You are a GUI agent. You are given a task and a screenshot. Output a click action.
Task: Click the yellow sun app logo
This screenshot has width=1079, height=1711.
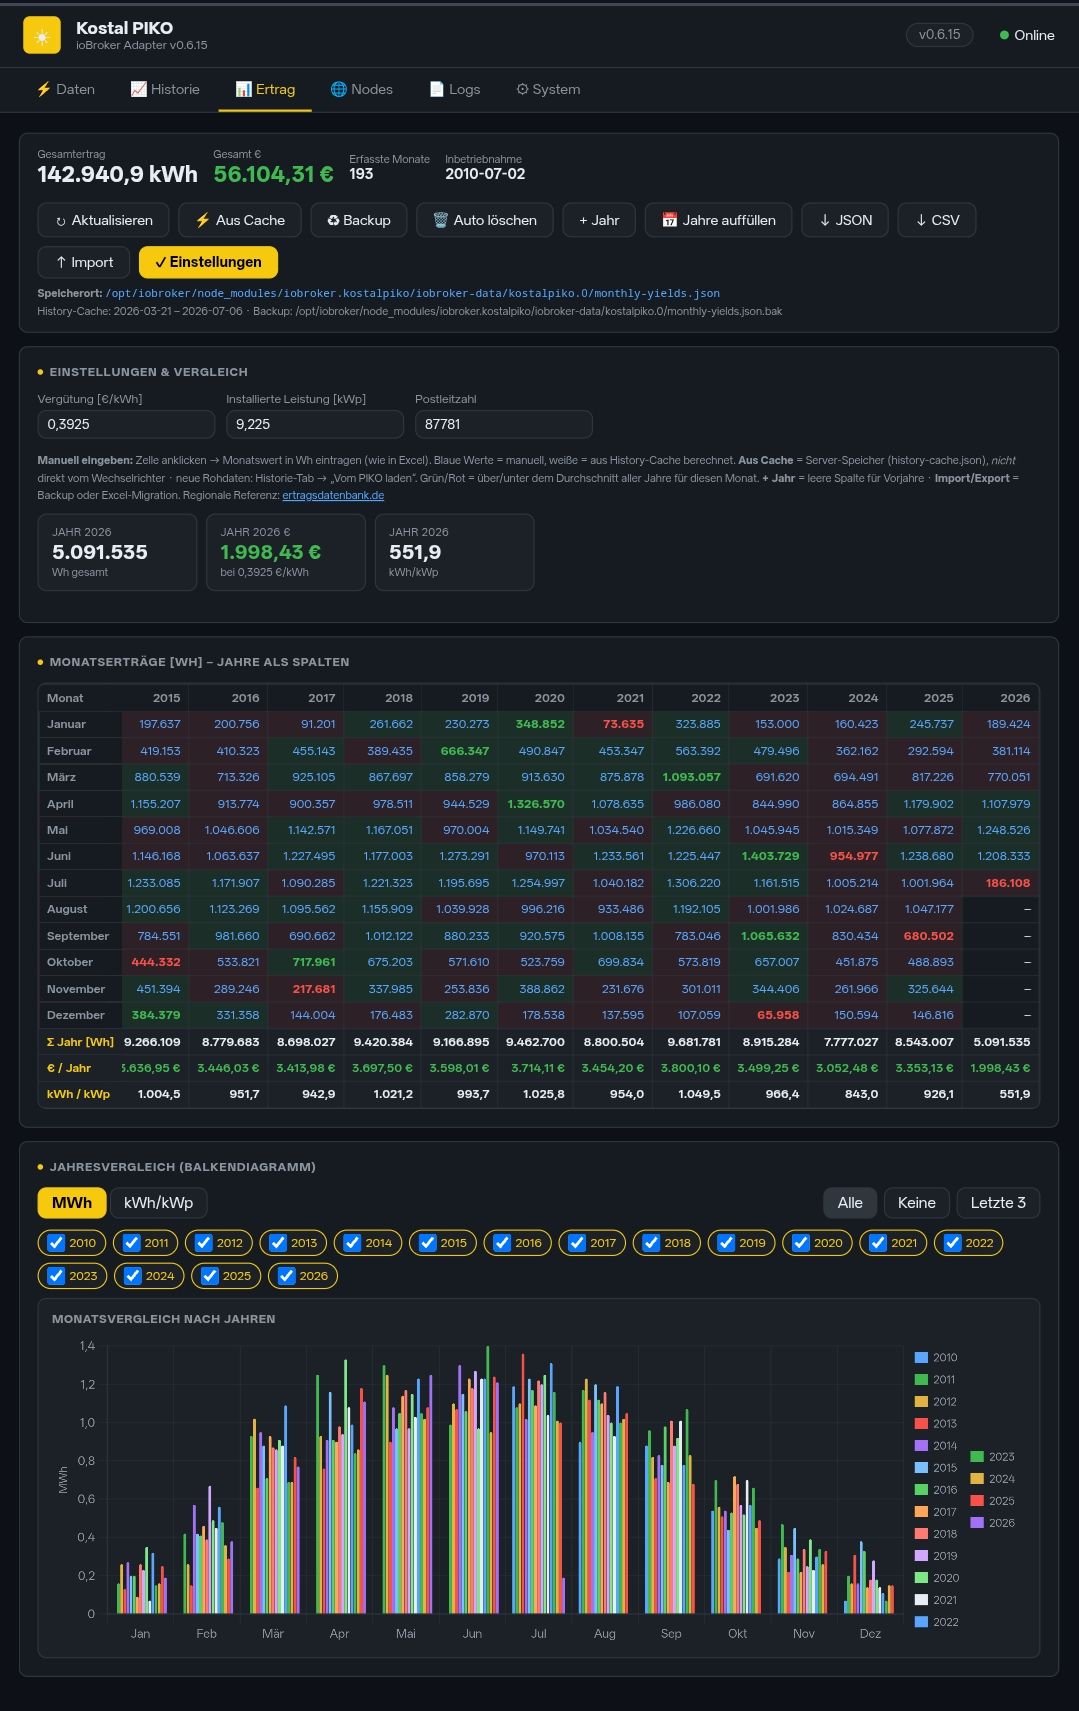pyautogui.click(x=41, y=36)
